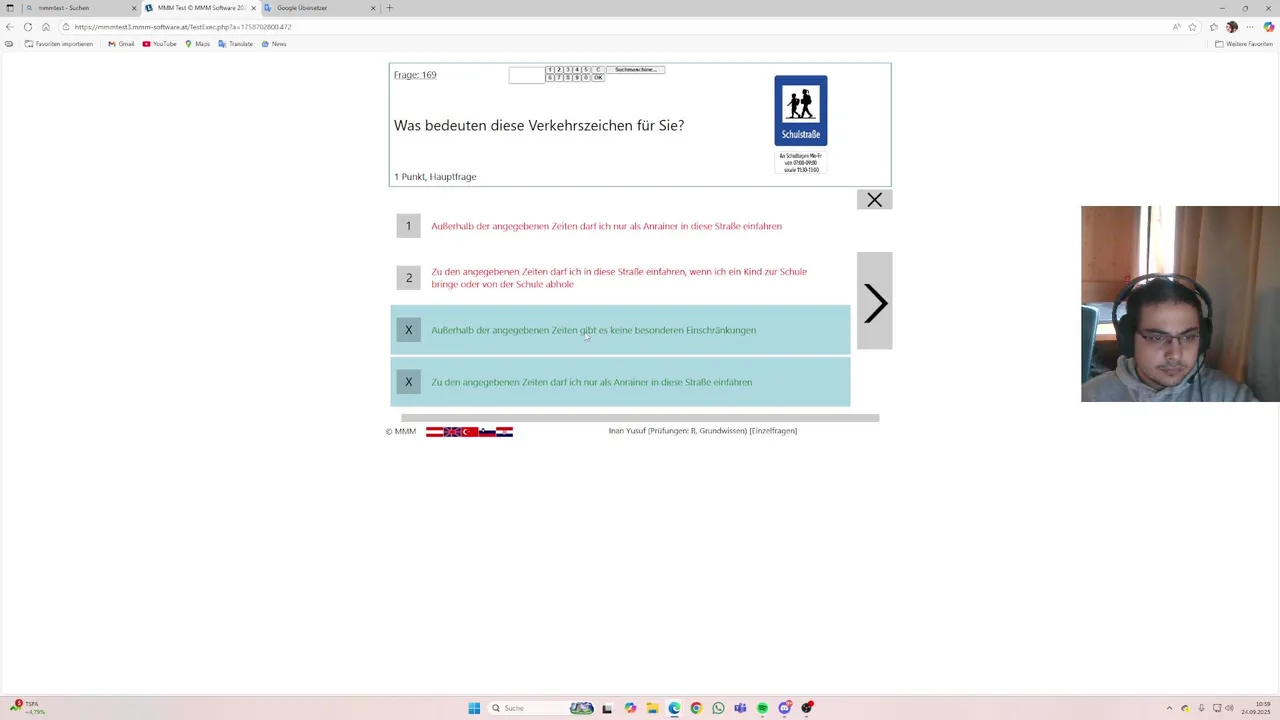Open Microsoft Teams from the taskbar

pyautogui.click(x=740, y=708)
